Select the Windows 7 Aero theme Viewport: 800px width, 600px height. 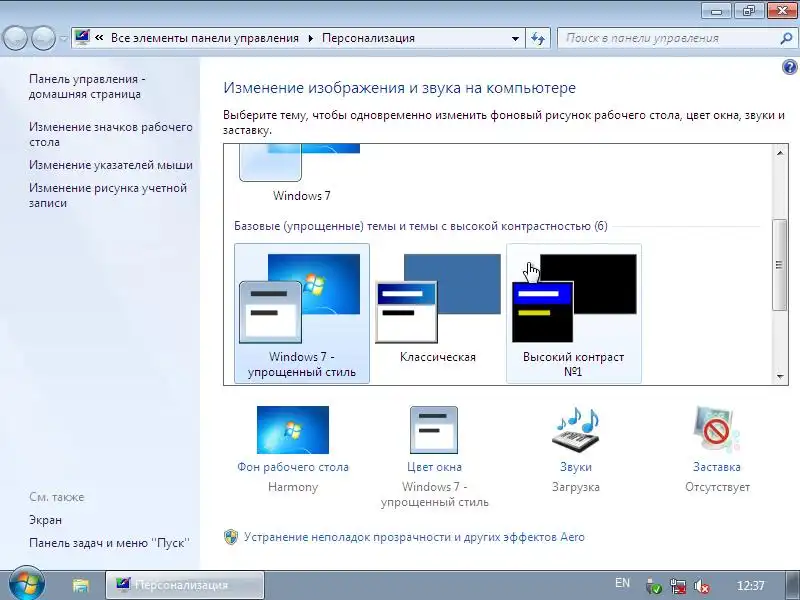301,173
